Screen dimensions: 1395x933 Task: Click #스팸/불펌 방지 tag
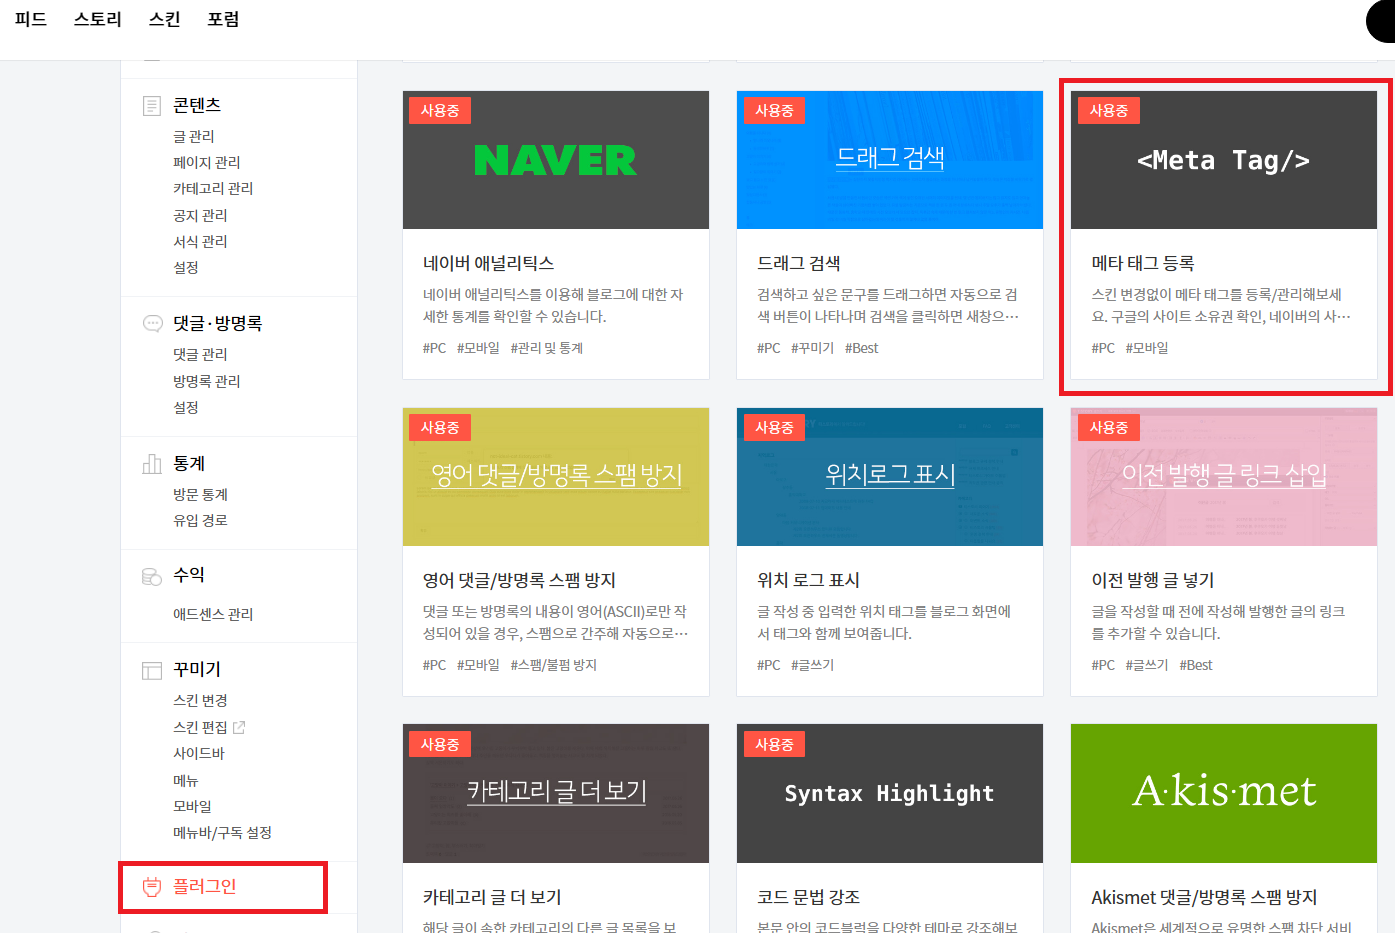pos(553,665)
